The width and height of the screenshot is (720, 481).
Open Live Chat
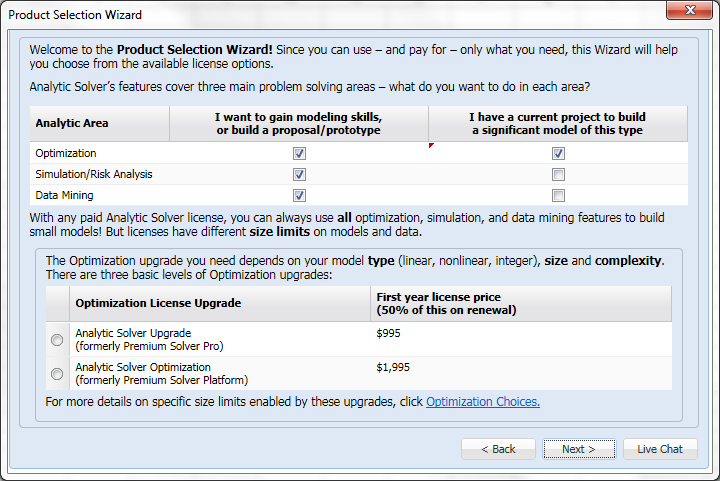[660, 449]
